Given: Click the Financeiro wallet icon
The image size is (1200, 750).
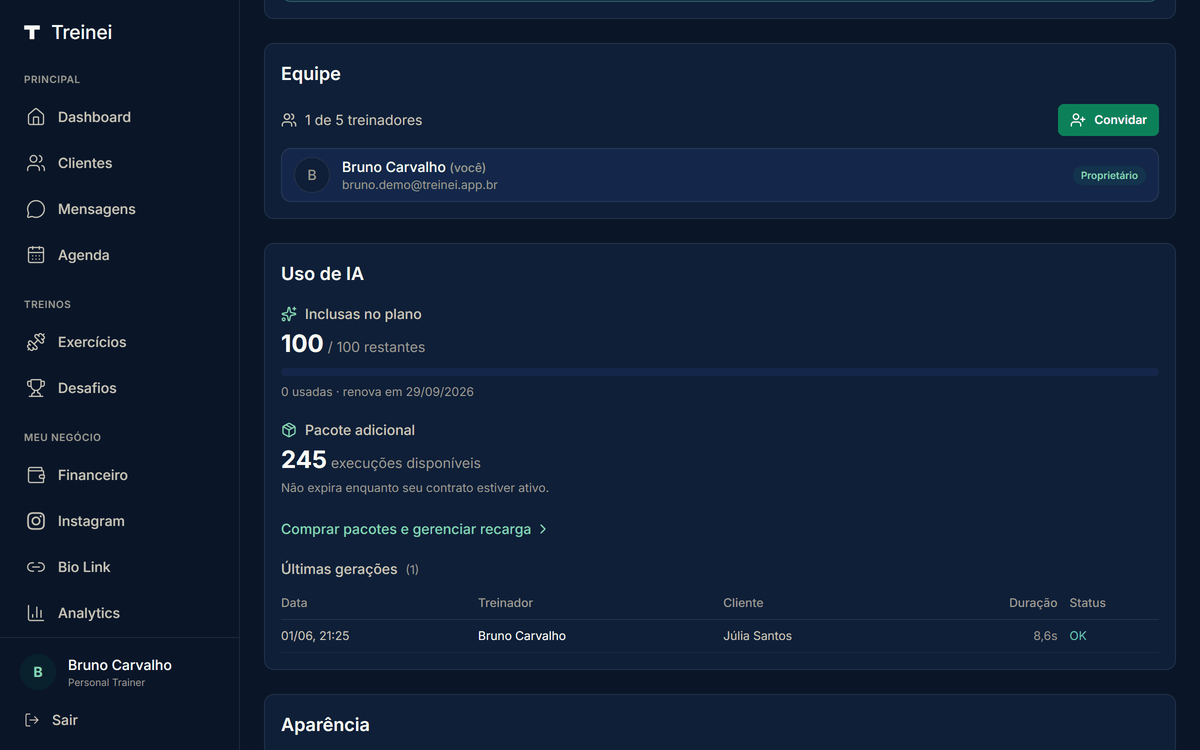Looking at the screenshot, I should click(x=36, y=475).
